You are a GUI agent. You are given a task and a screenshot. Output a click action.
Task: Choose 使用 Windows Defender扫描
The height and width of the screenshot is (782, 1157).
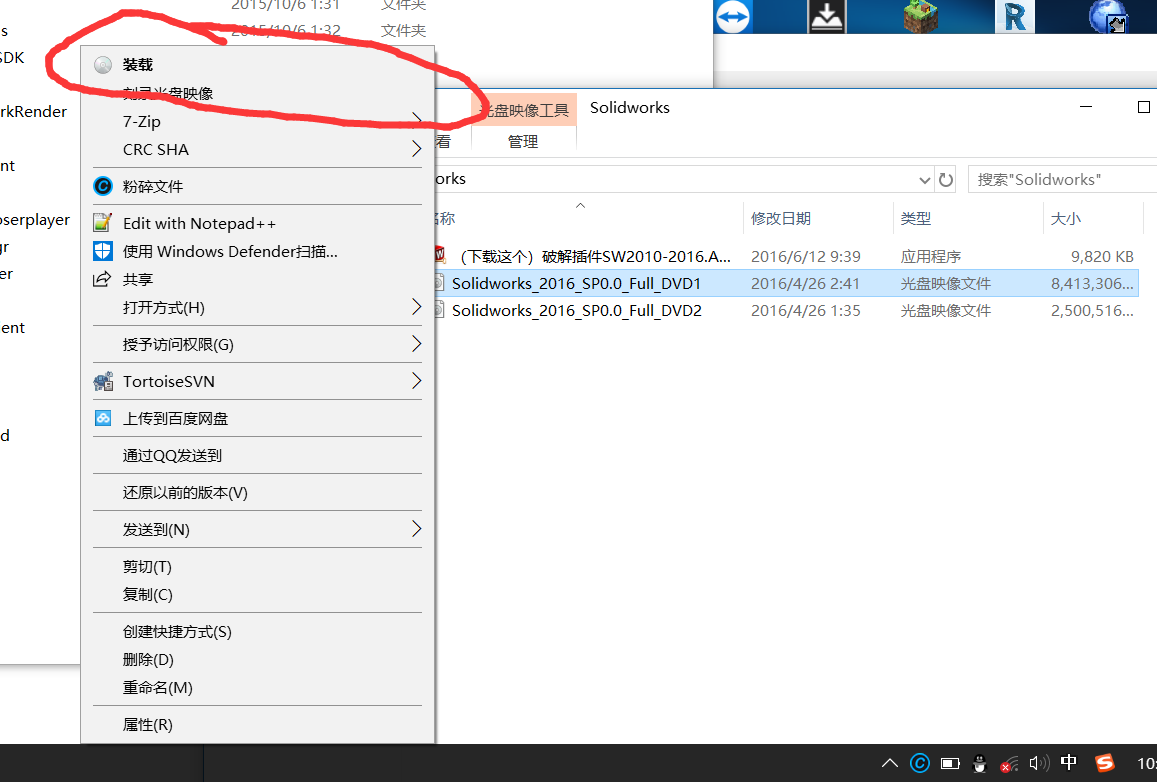pos(258,251)
